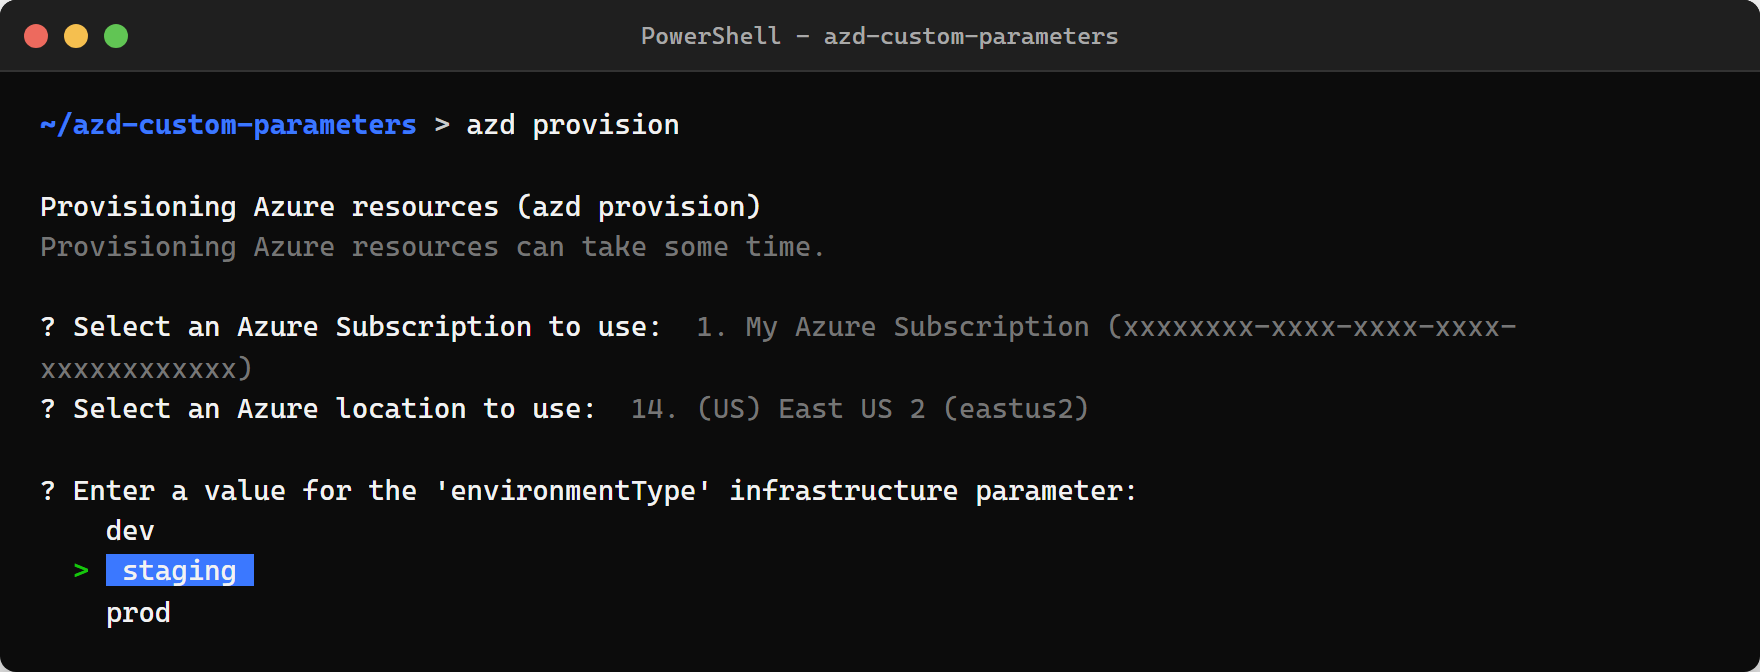Click the 'azd-custom-parameters' title label
The image size is (1760, 672).
[x=970, y=36]
